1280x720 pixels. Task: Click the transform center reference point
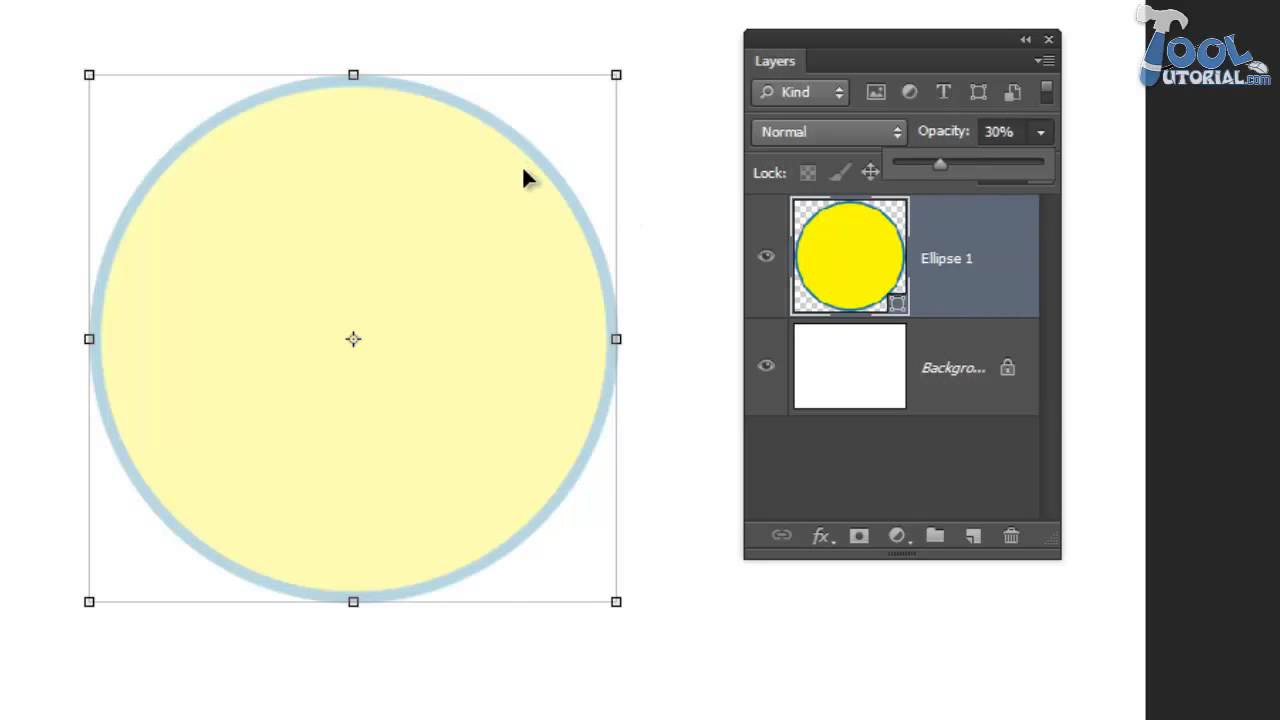coord(353,339)
